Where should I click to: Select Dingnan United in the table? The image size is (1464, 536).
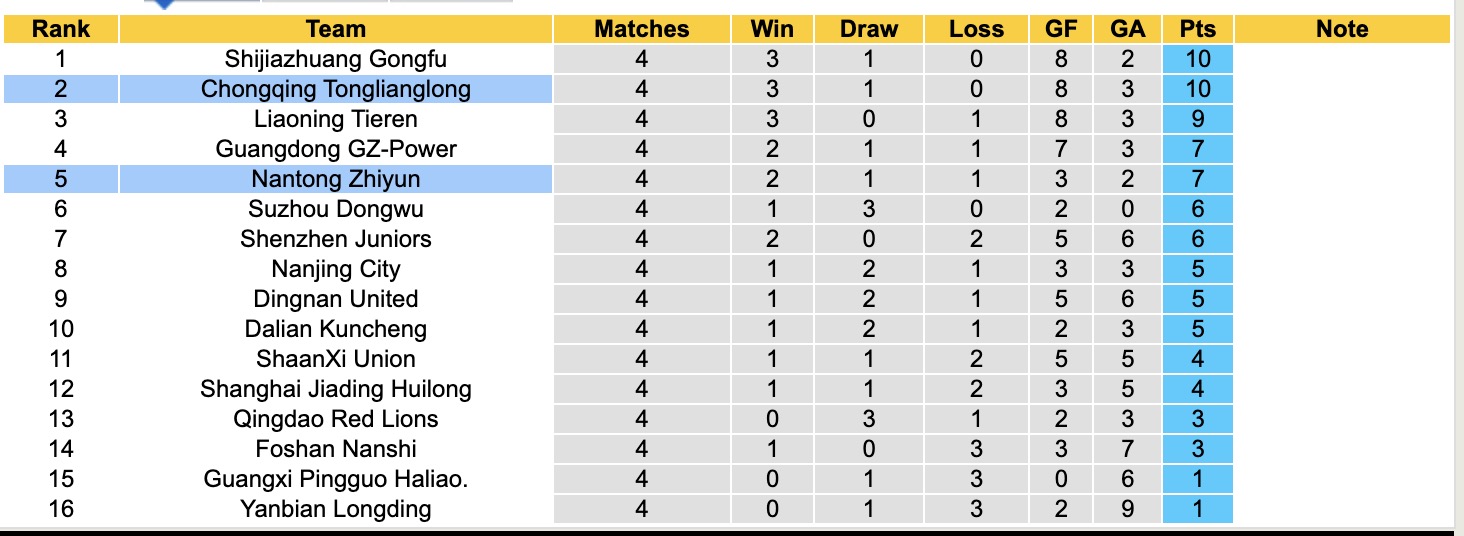pyautogui.click(x=335, y=299)
